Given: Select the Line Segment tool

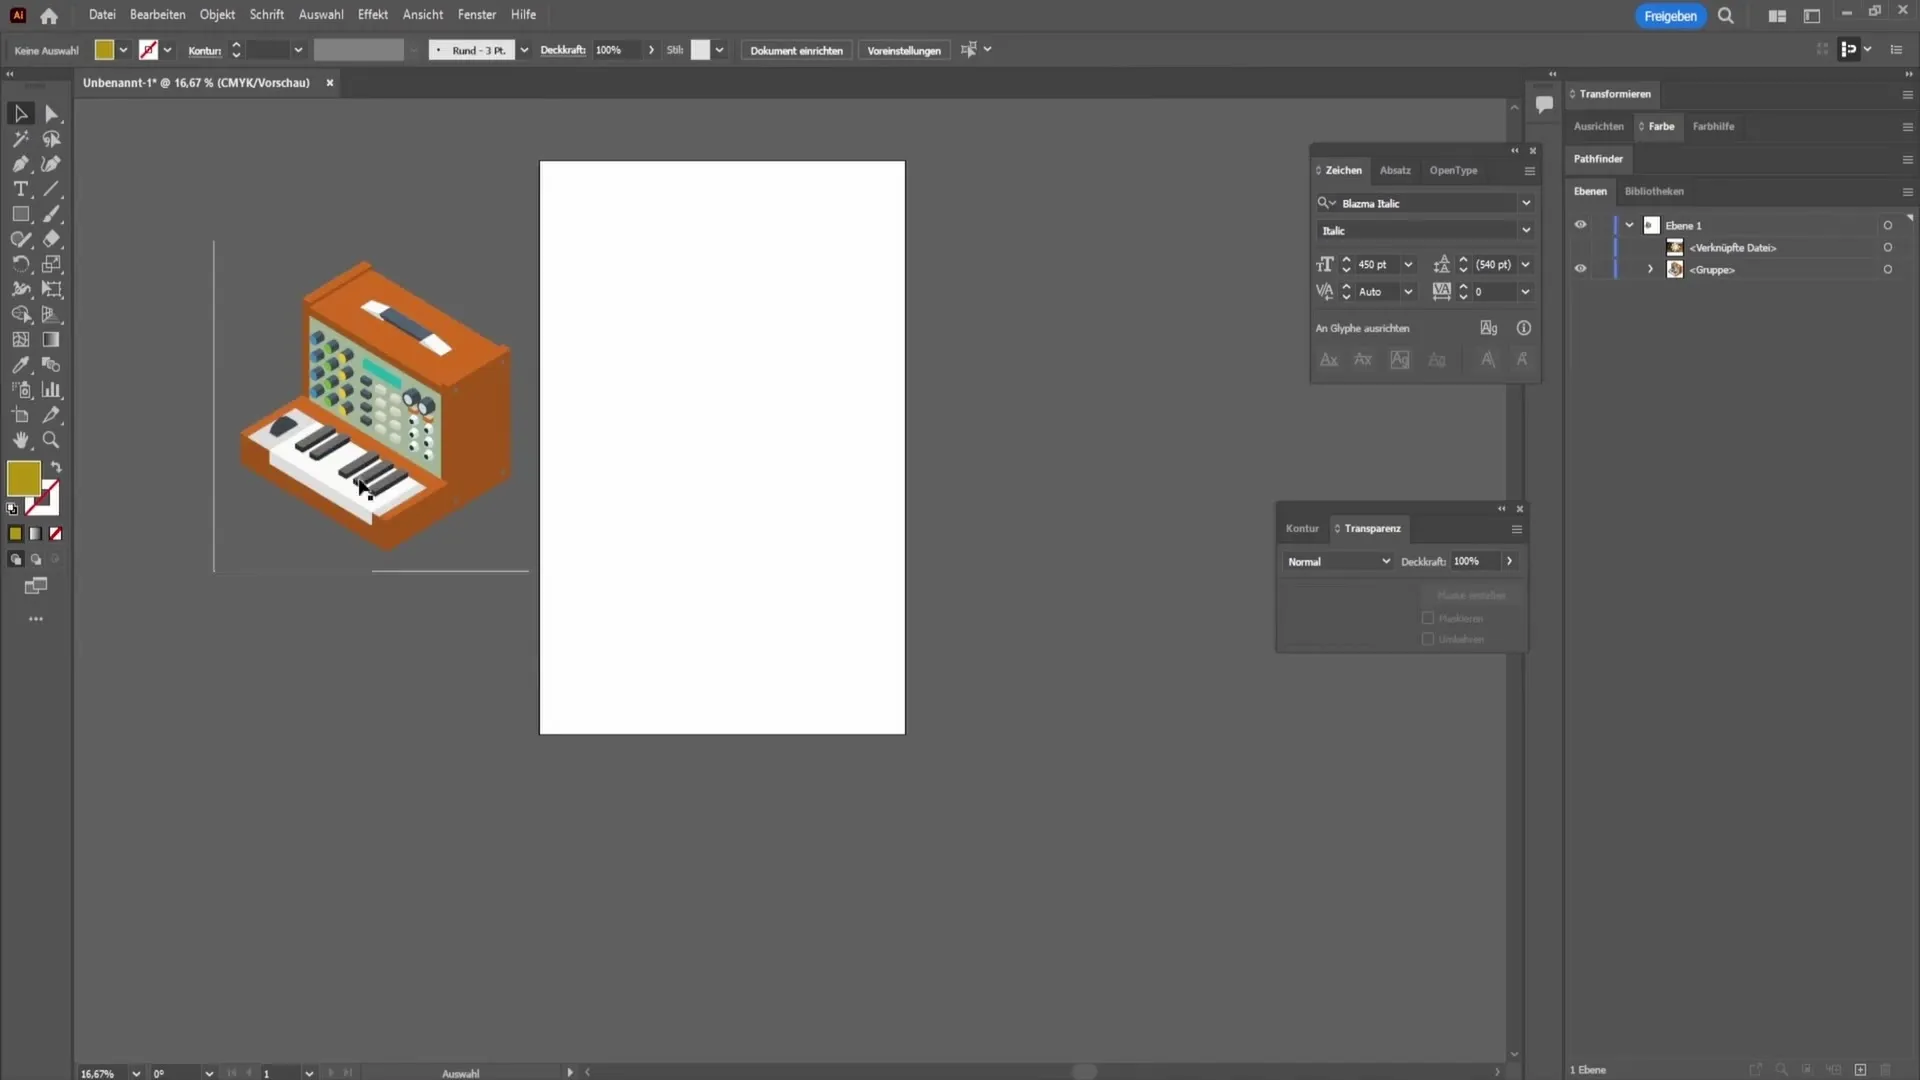Looking at the screenshot, I should pyautogui.click(x=52, y=189).
